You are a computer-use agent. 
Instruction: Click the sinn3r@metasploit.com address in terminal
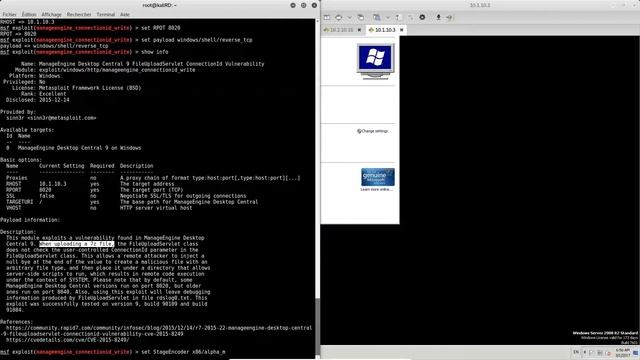pos(62,118)
